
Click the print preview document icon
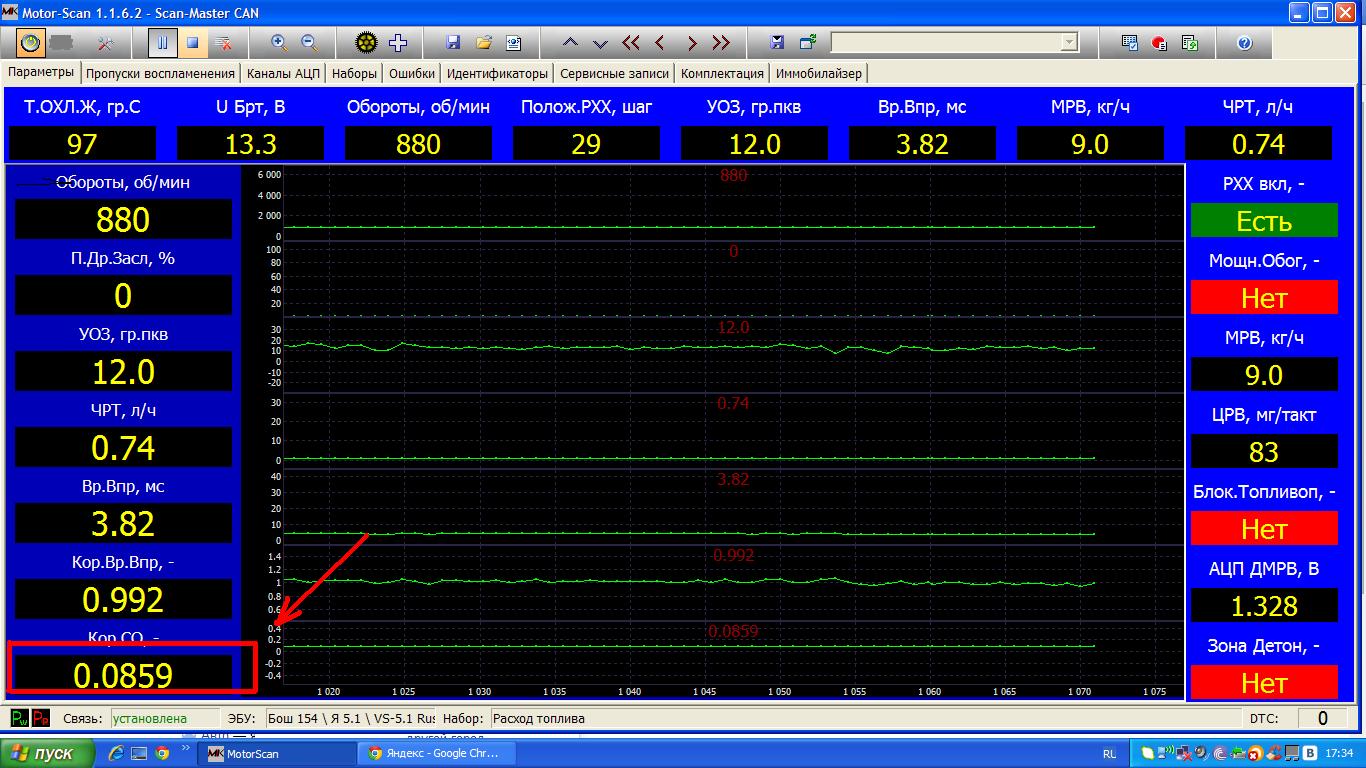[x=515, y=43]
